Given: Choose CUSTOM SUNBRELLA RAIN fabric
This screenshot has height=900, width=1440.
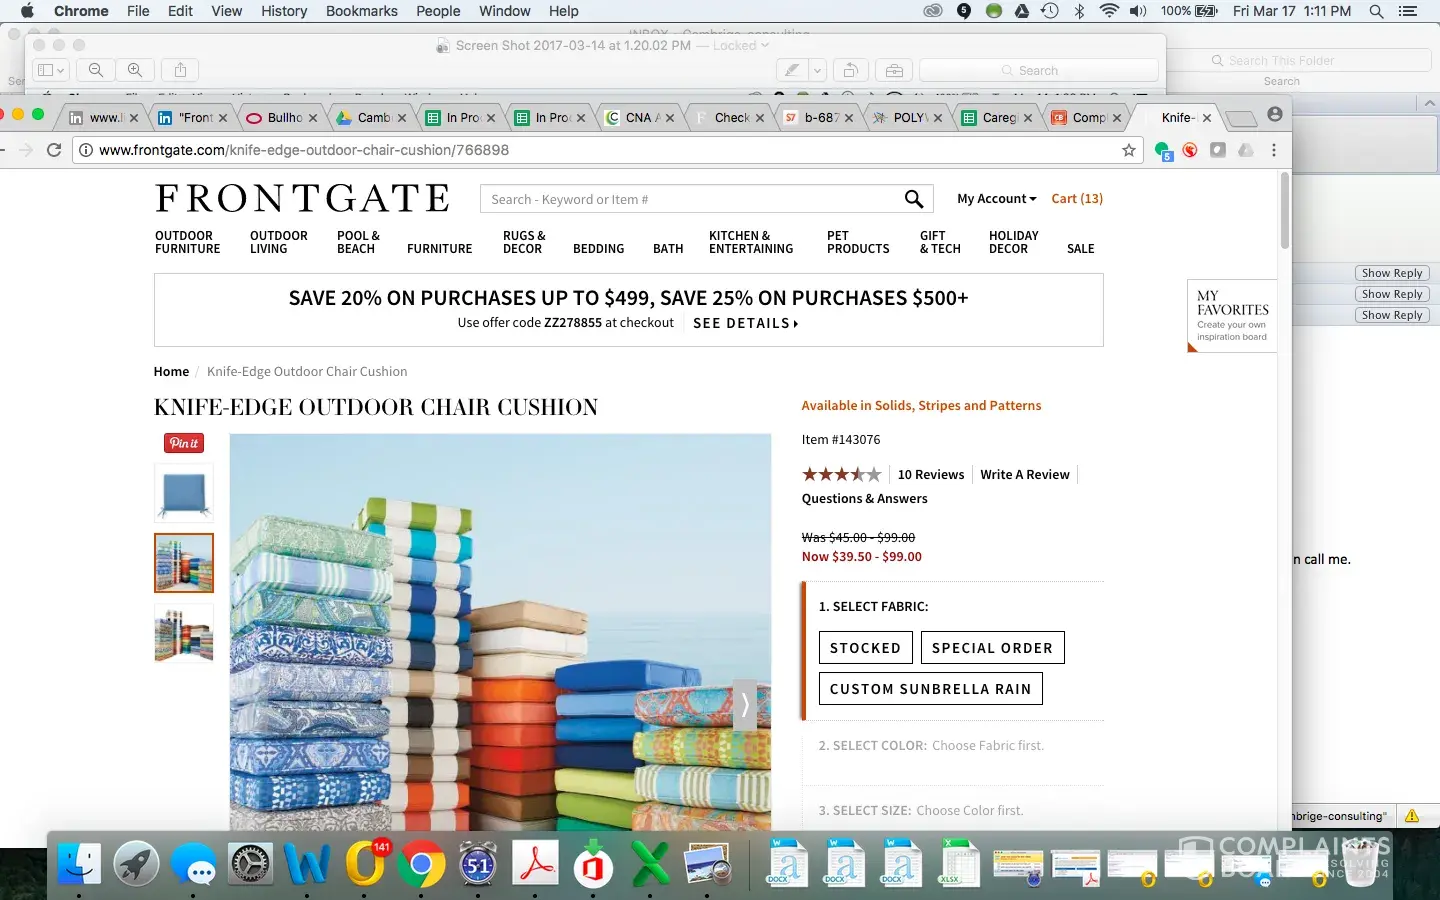Looking at the screenshot, I should click(931, 689).
